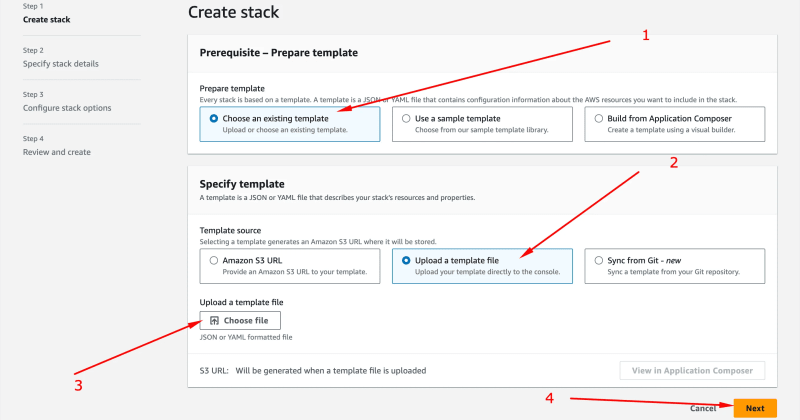Choose Amazon S3 URL as template source
The width and height of the screenshot is (800, 420).
[214, 260]
